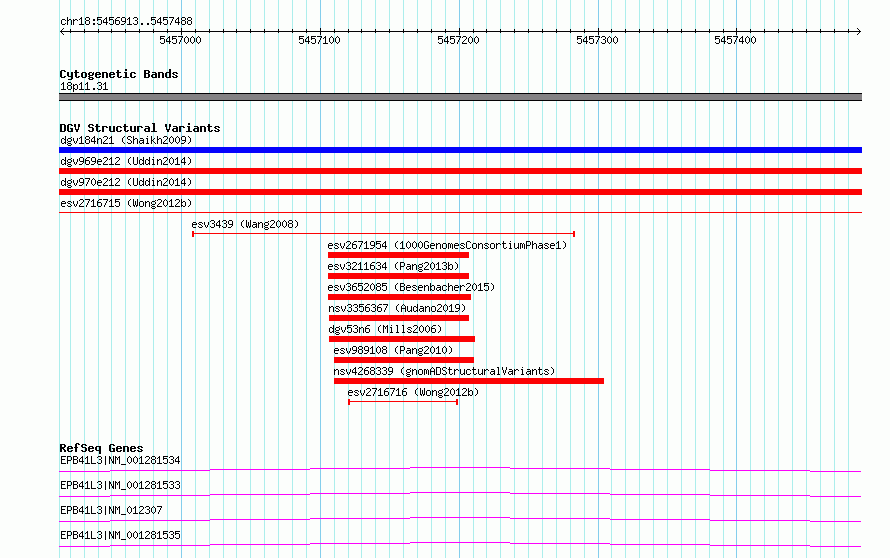
Task: Select the 5457100 ruler position label
Action: tap(319, 40)
